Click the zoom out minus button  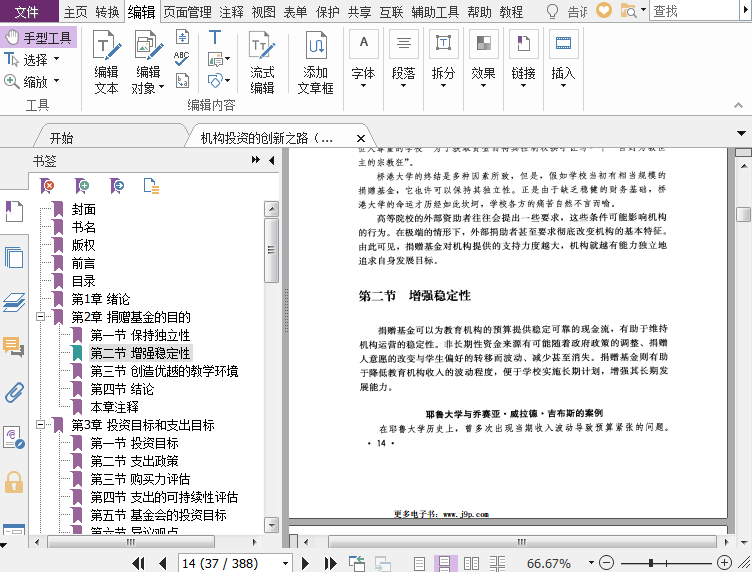(x=607, y=563)
